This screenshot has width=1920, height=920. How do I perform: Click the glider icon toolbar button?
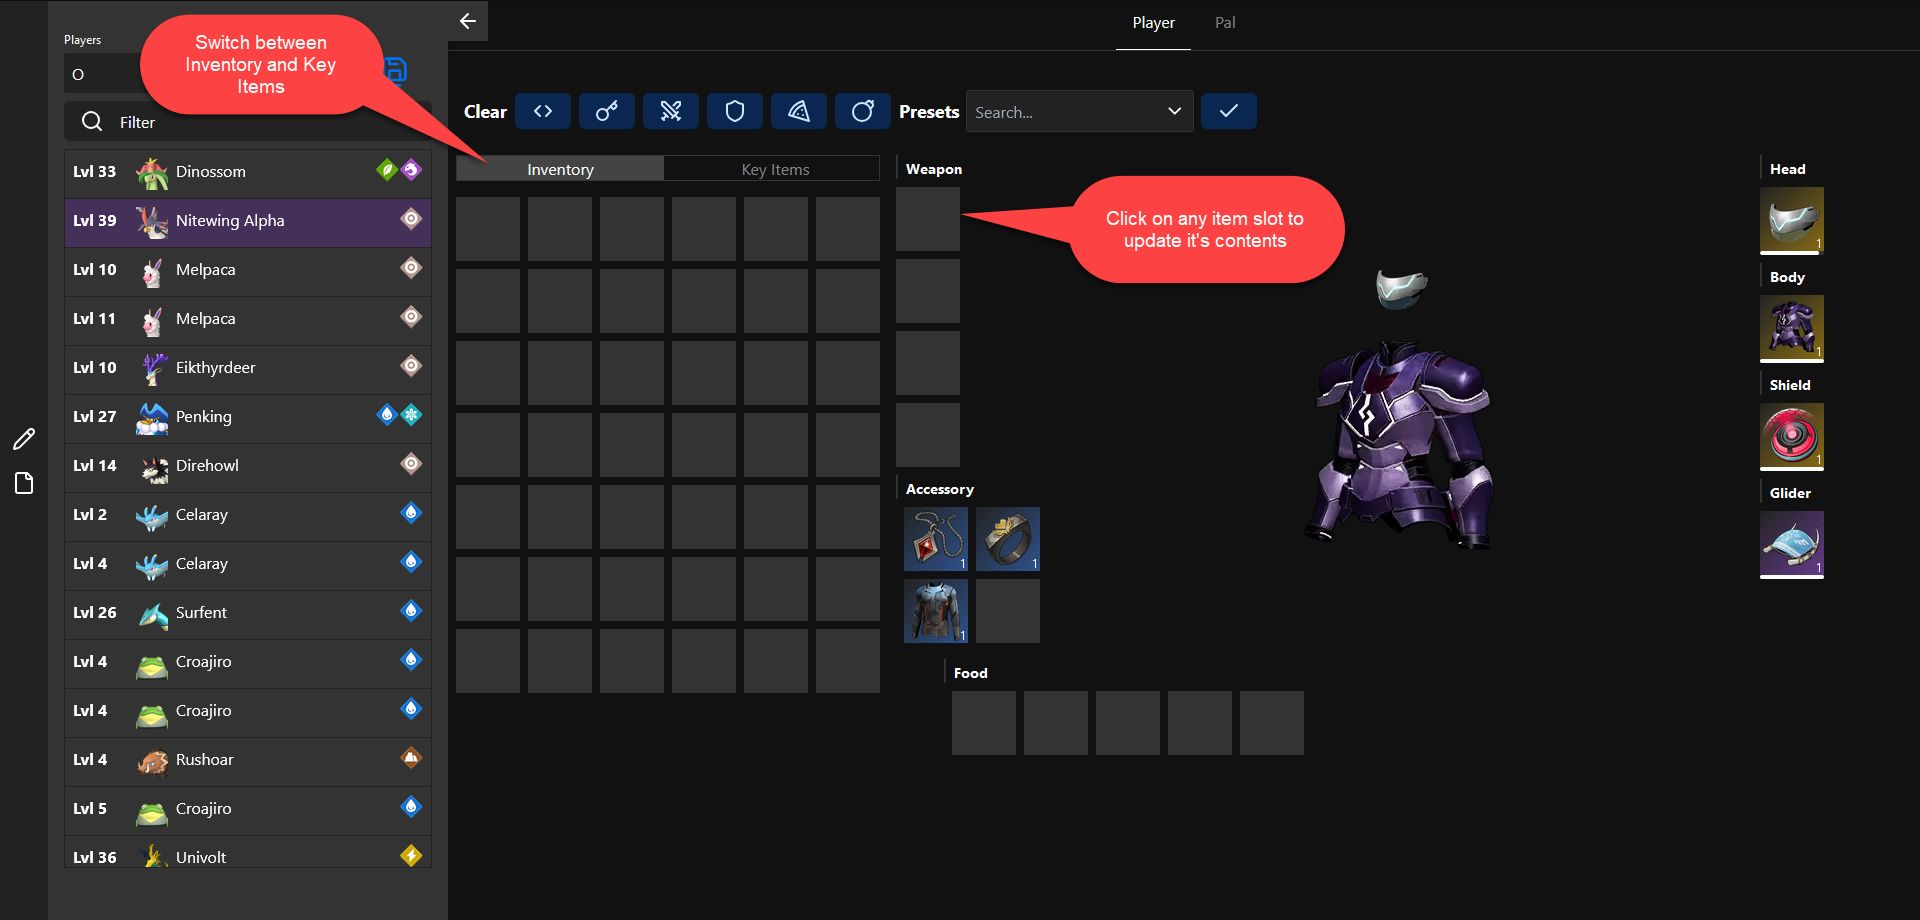click(x=799, y=111)
